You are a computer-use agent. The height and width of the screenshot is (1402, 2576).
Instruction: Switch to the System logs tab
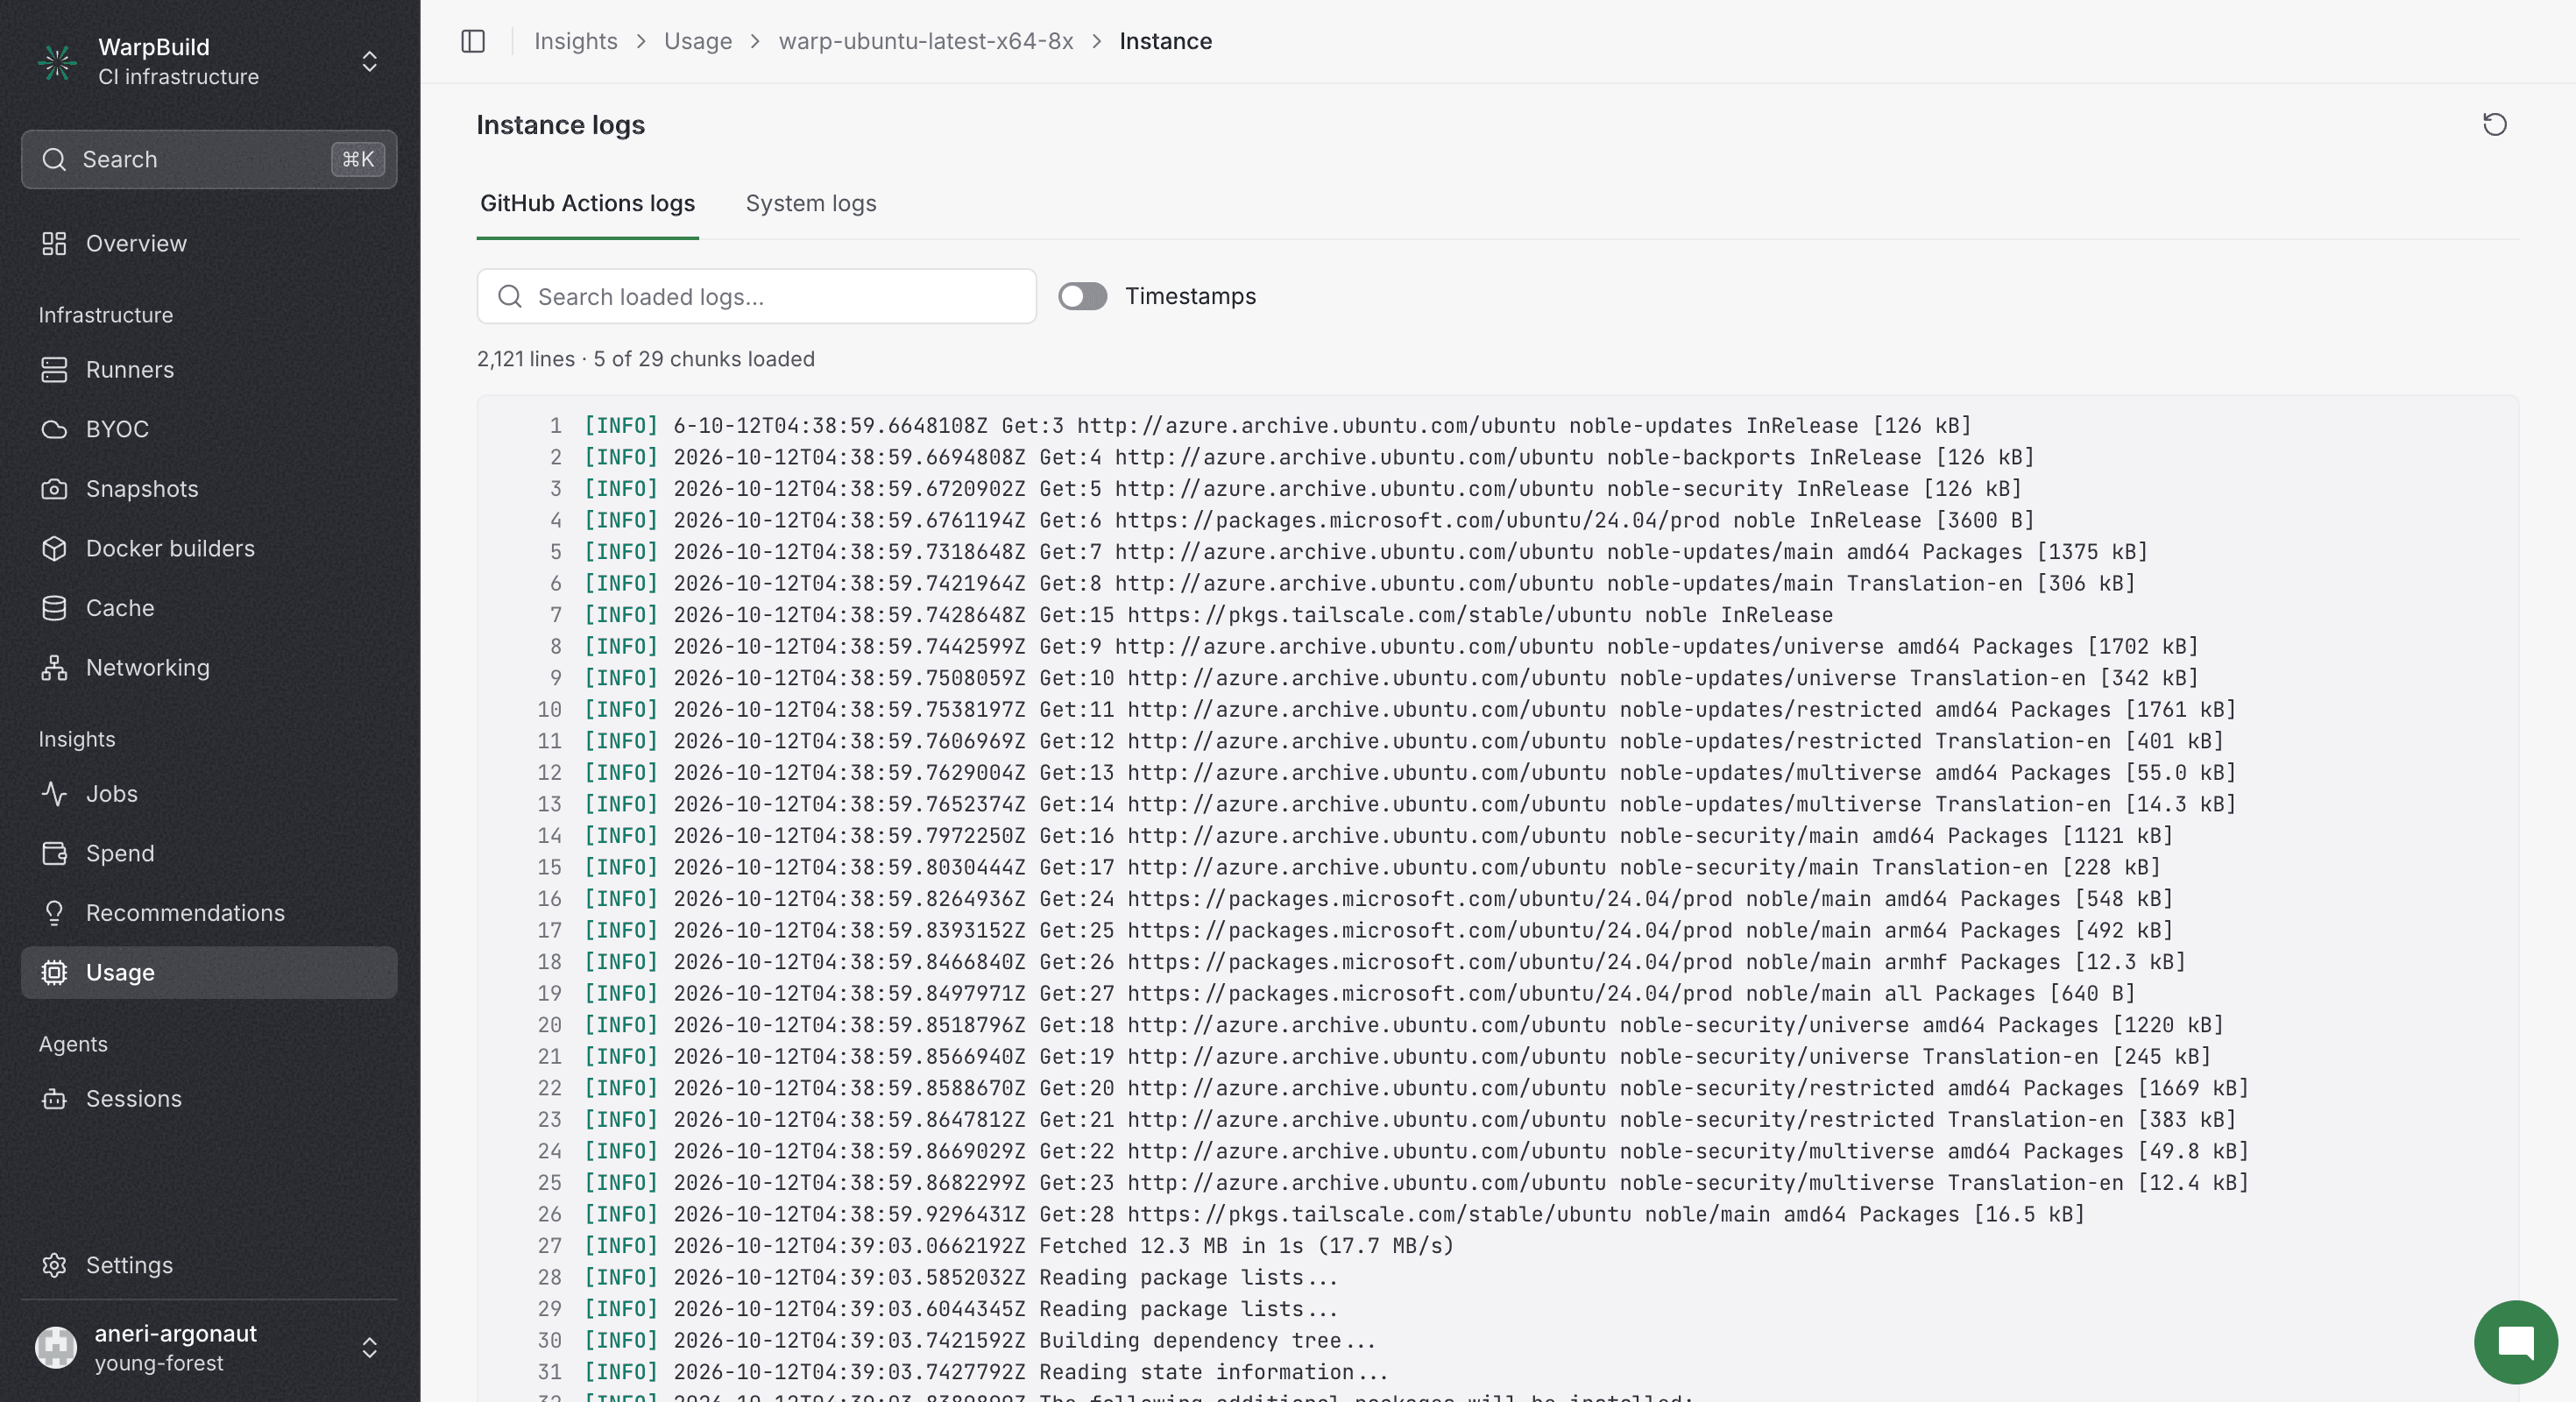coord(810,203)
